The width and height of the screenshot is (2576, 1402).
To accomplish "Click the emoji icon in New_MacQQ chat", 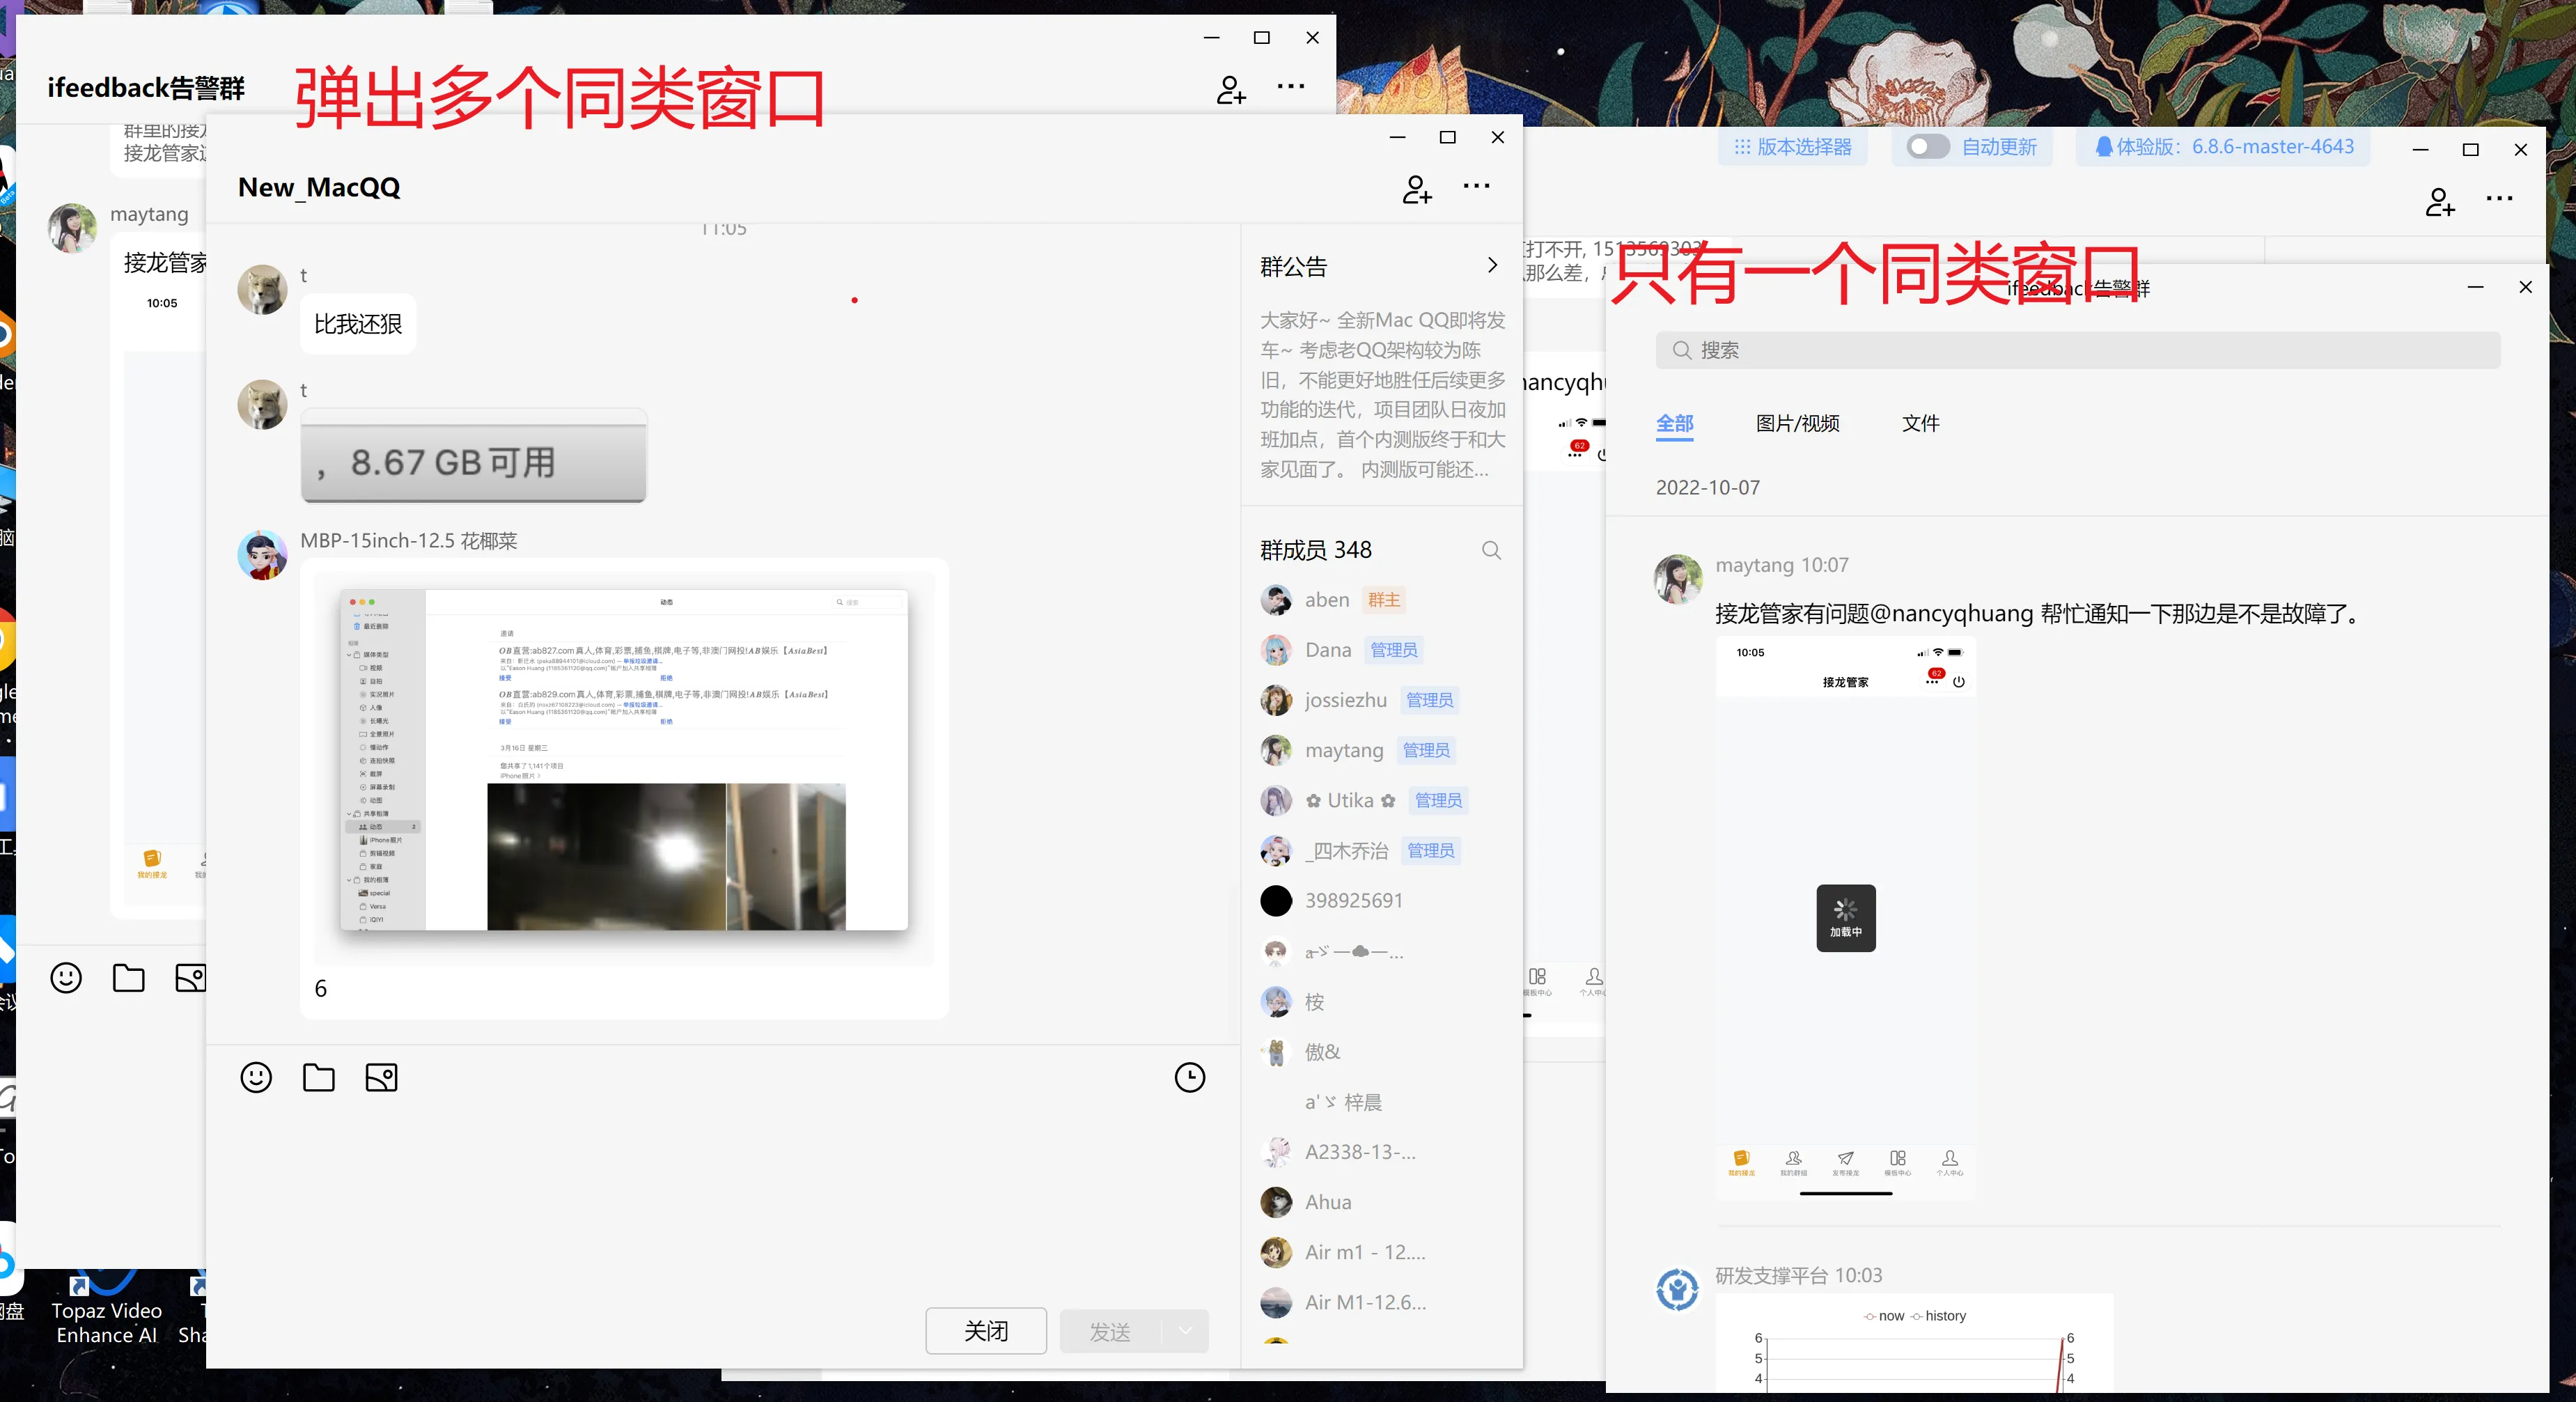I will coord(256,1077).
